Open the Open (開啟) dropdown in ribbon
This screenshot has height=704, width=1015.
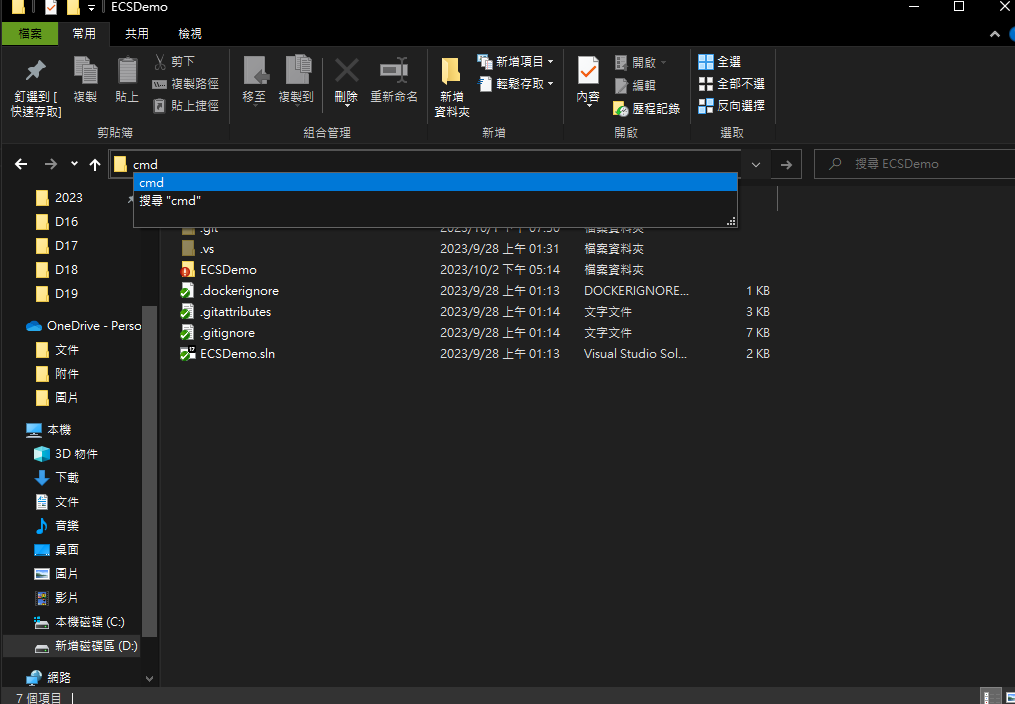(x=640, y=62)
